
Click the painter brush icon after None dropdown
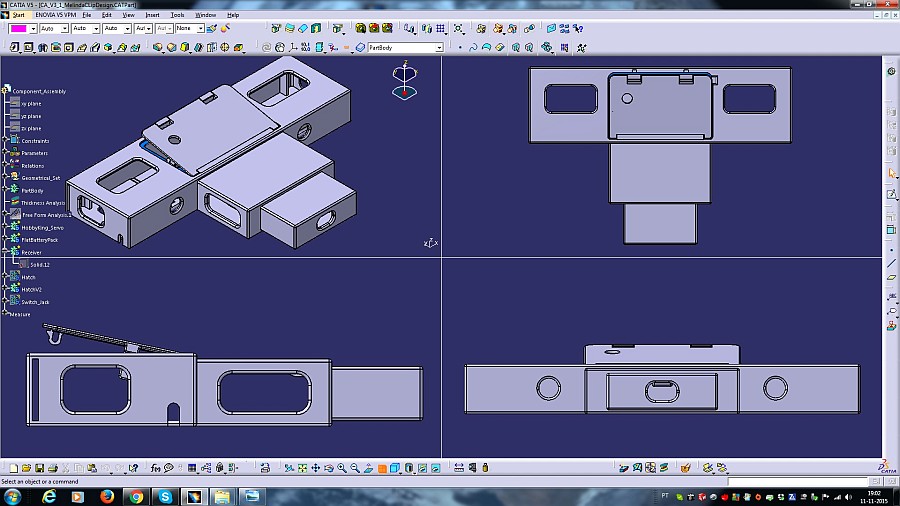(212, 28)
